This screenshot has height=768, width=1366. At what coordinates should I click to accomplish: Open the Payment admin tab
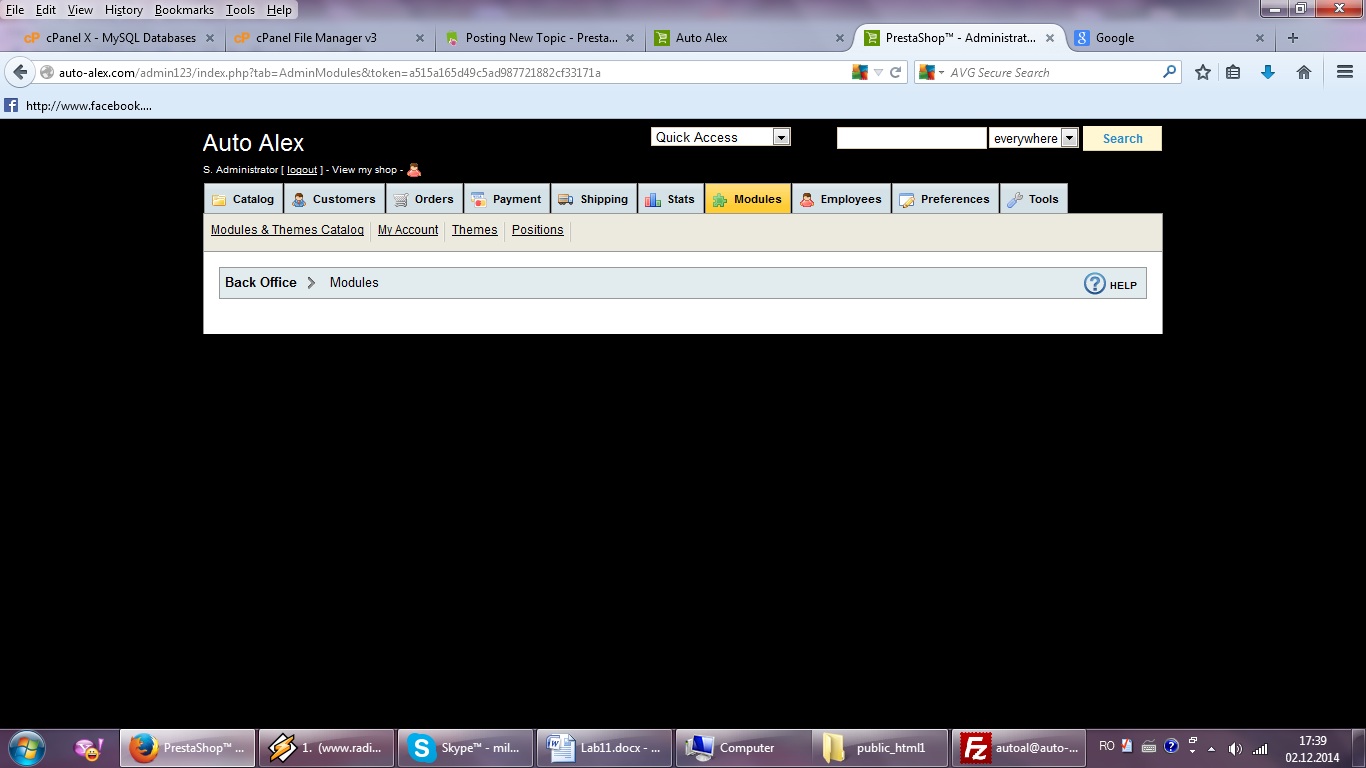point(506,199)
